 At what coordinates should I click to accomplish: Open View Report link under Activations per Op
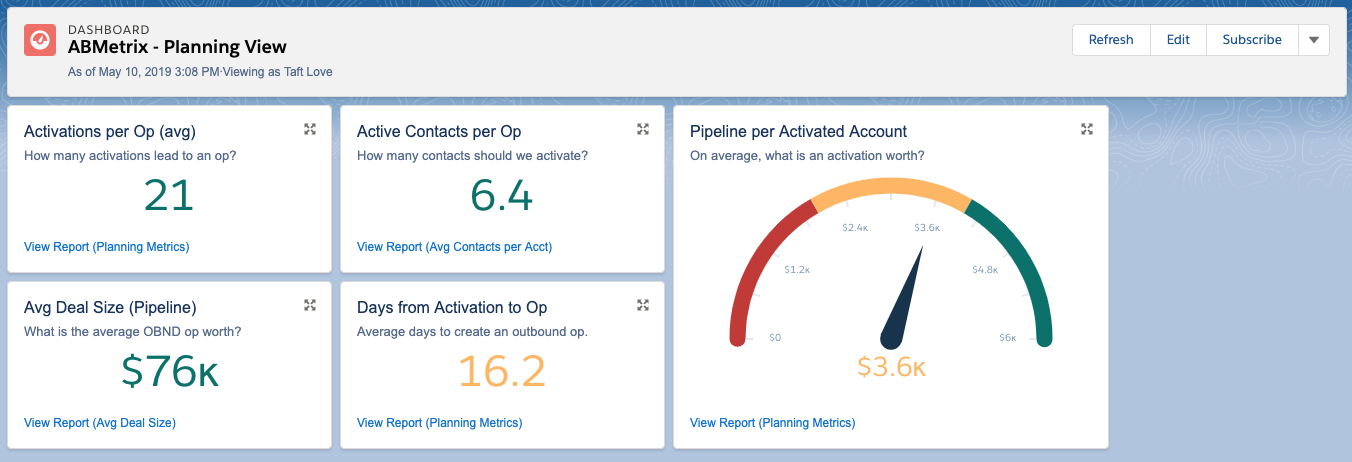tap(106, 247)
